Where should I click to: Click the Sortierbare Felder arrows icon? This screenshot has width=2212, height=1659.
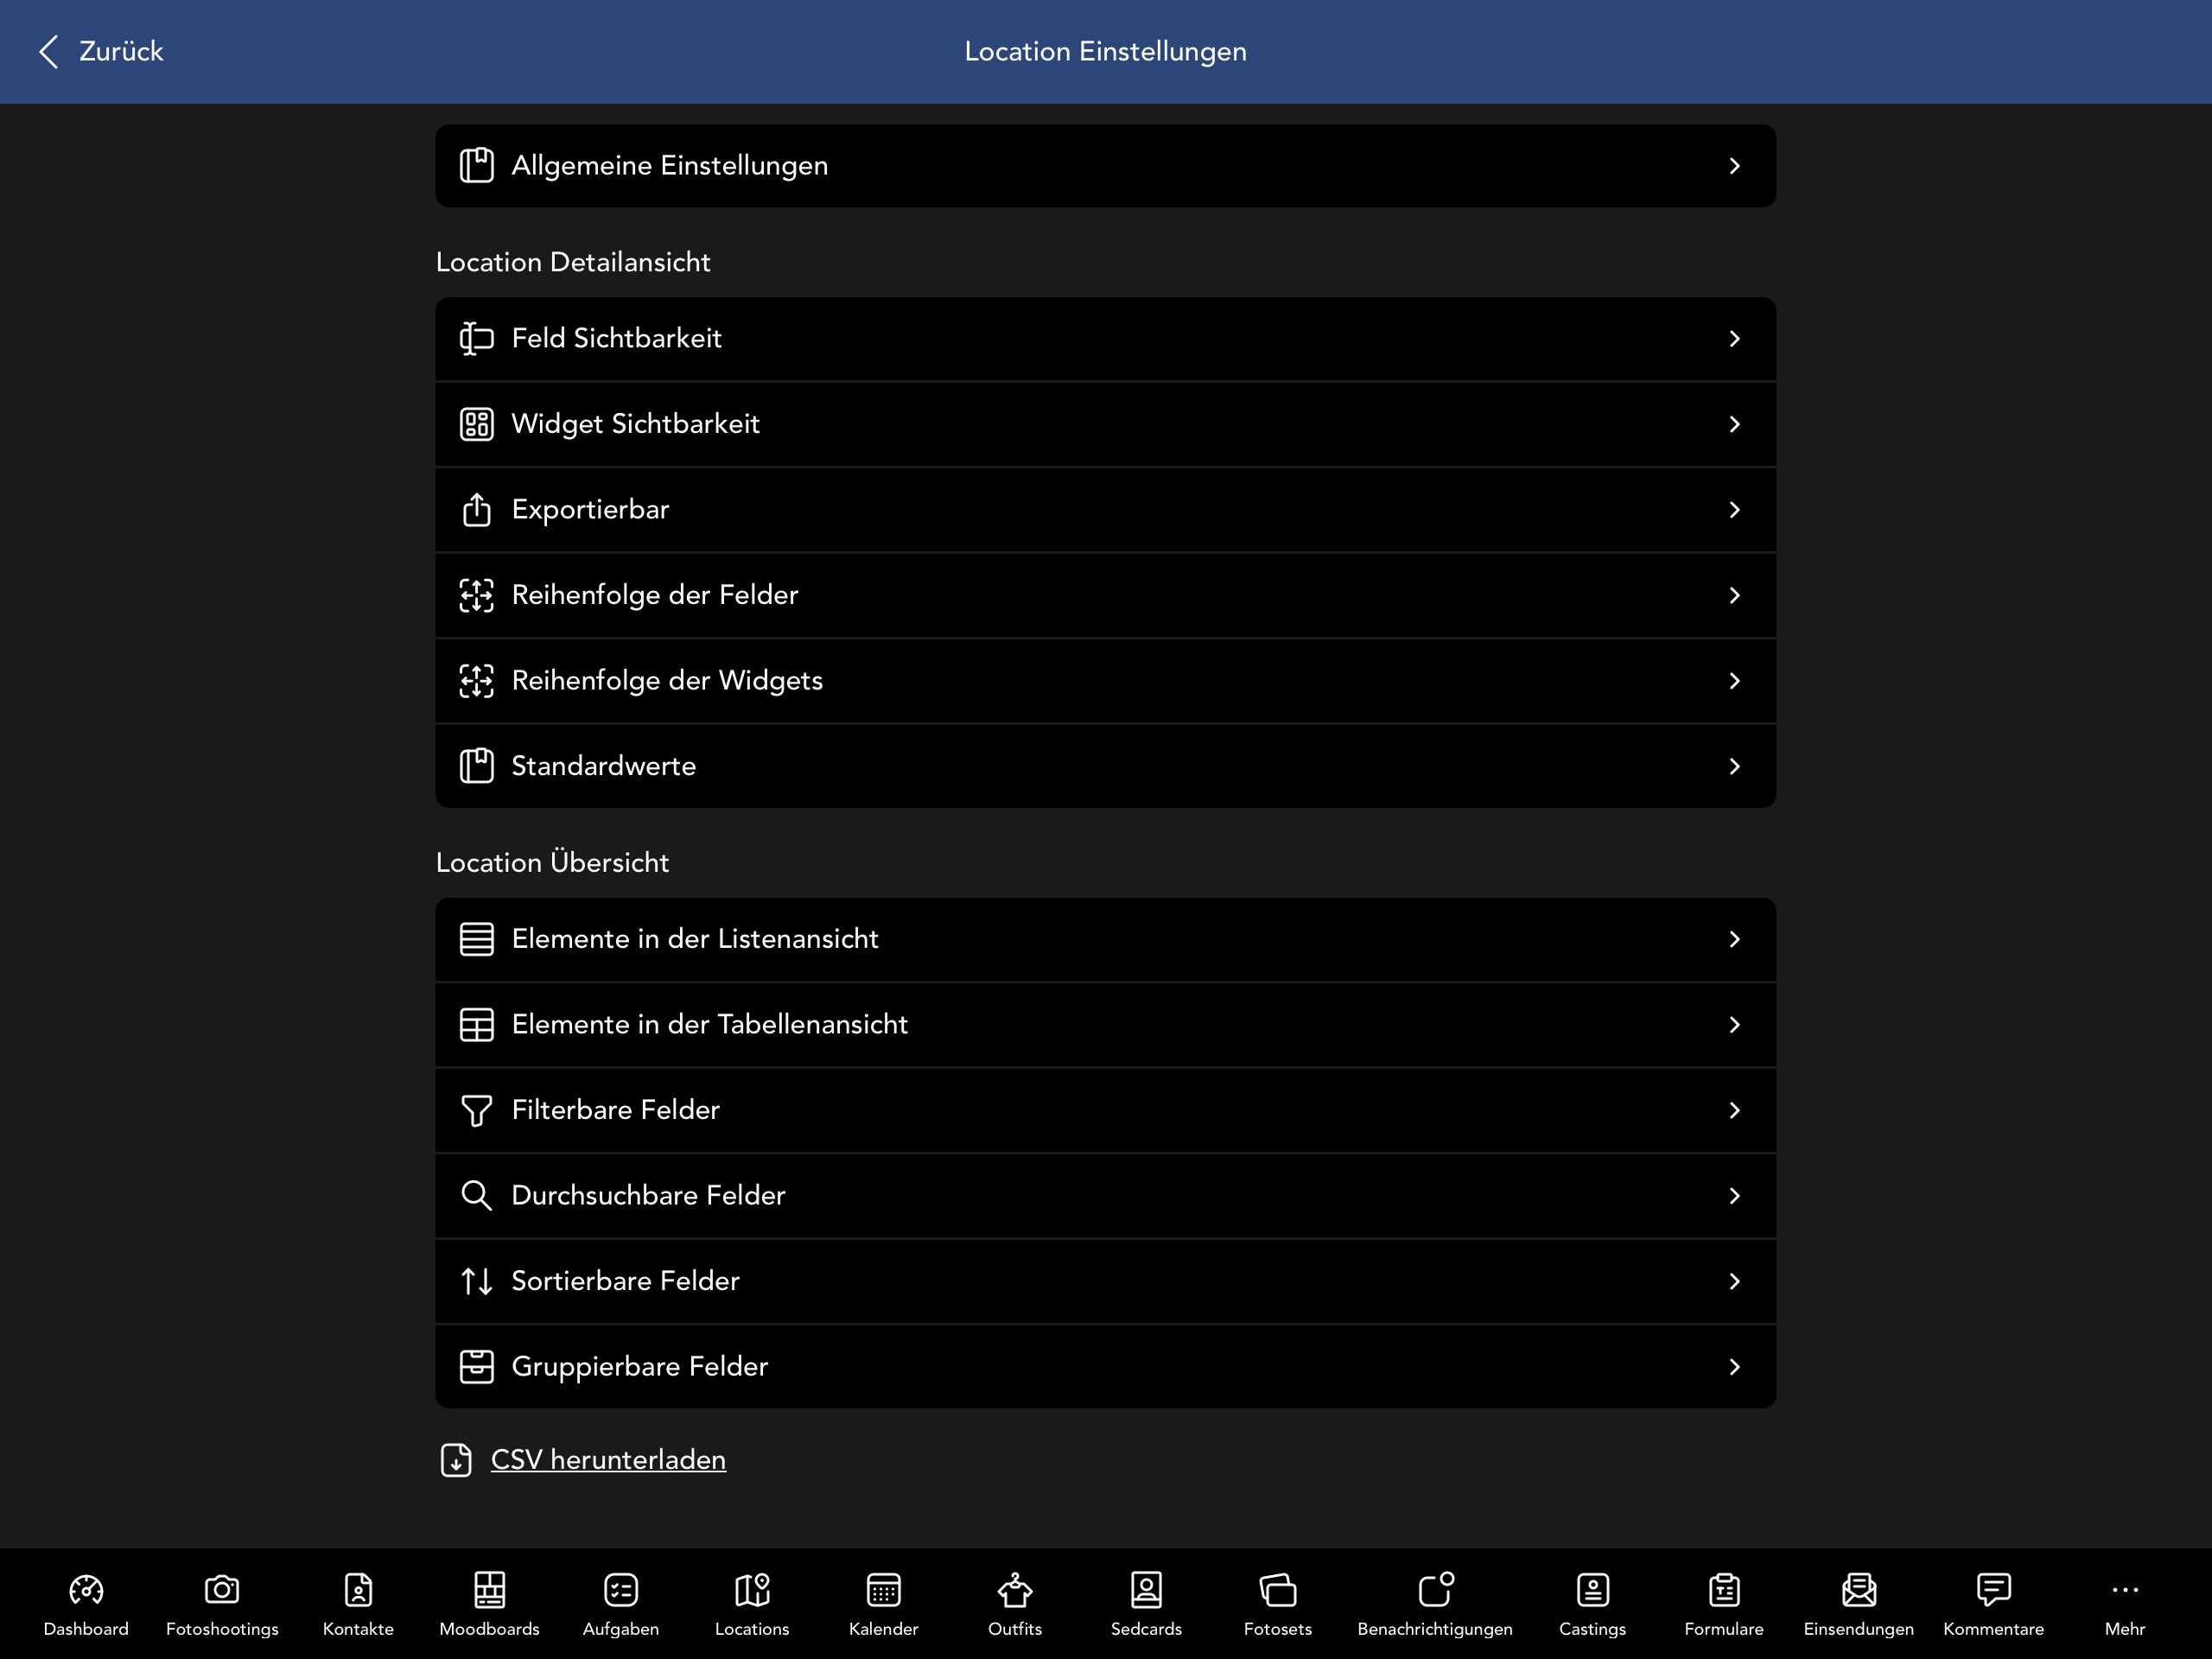pyautogui.click(x=476, y=1281)
